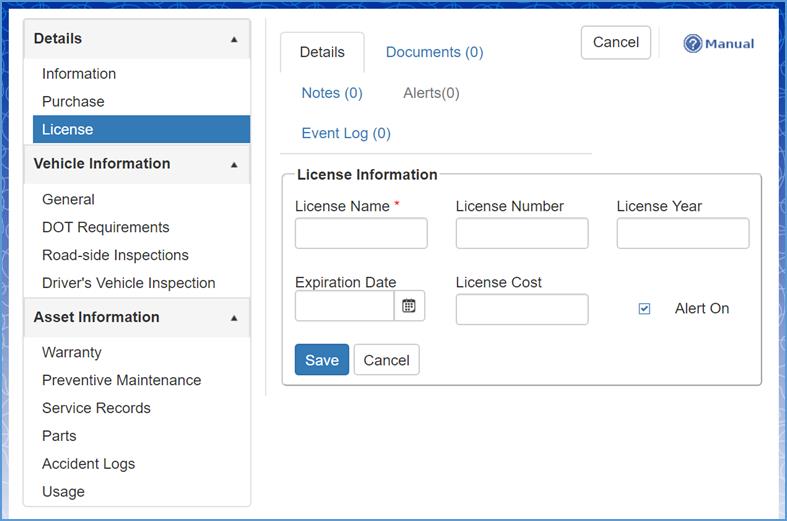This screenshot has height=521, width=787.
Task: Open Purchase under the Details section
Action: 73,102
